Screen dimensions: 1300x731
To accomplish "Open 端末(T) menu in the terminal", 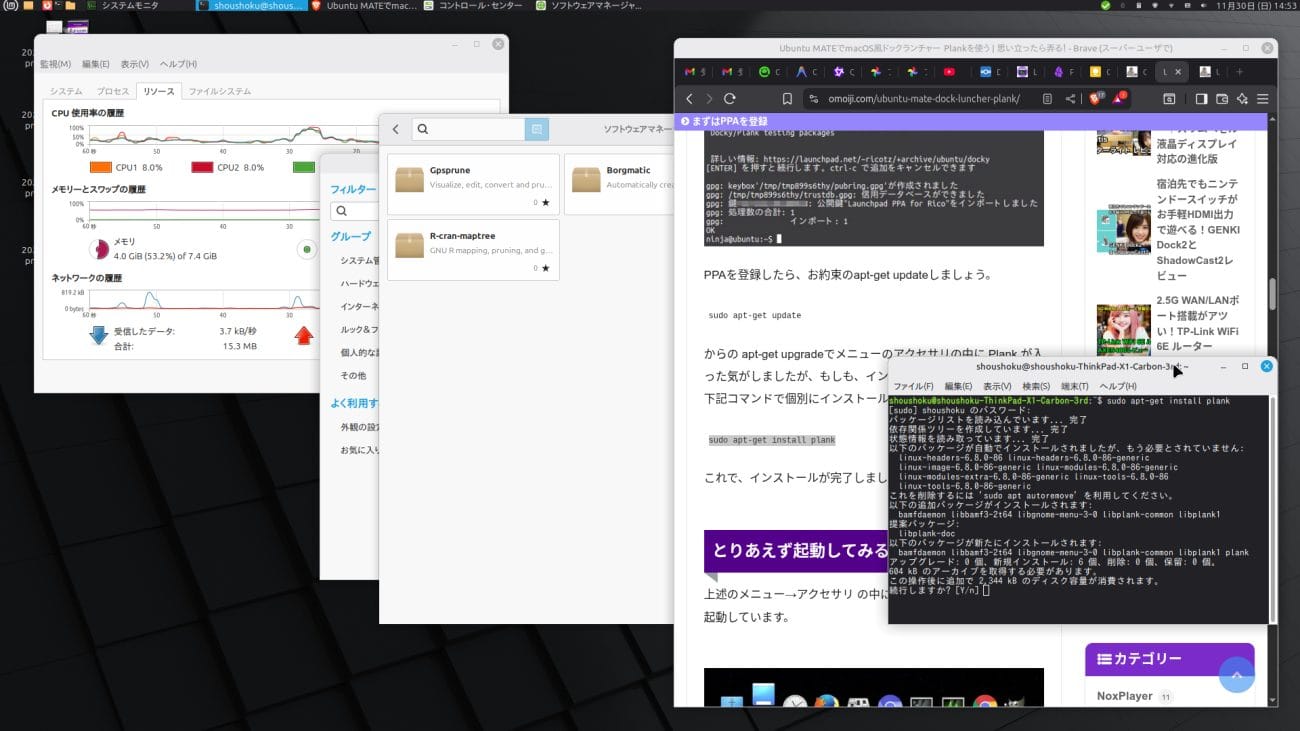I will [x=1074, y=386].
